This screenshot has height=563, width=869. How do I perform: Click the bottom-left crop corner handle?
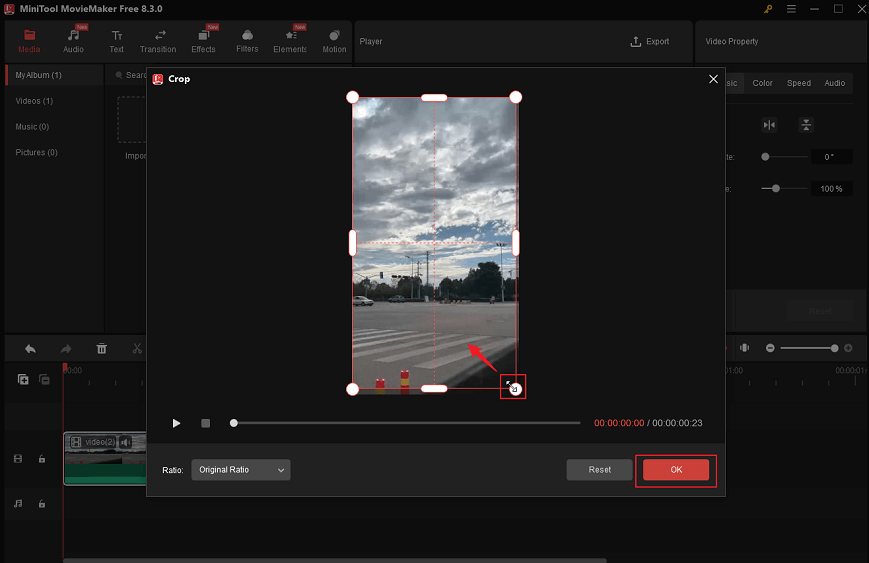[x=352, y=389]
